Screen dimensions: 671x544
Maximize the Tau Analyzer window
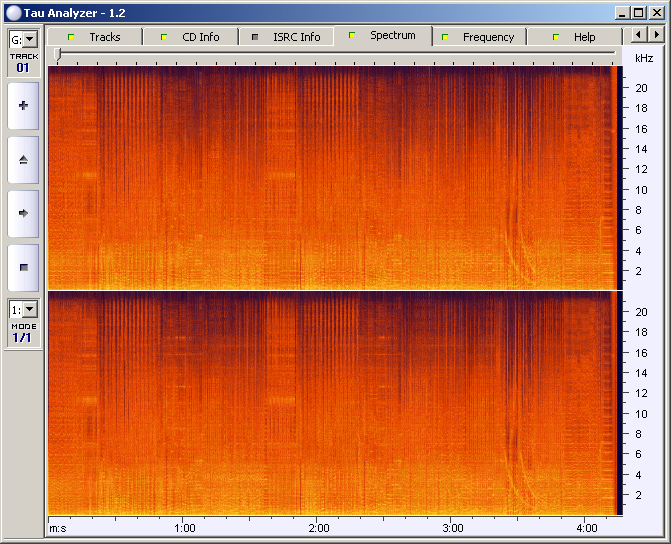tap(638, 12)
